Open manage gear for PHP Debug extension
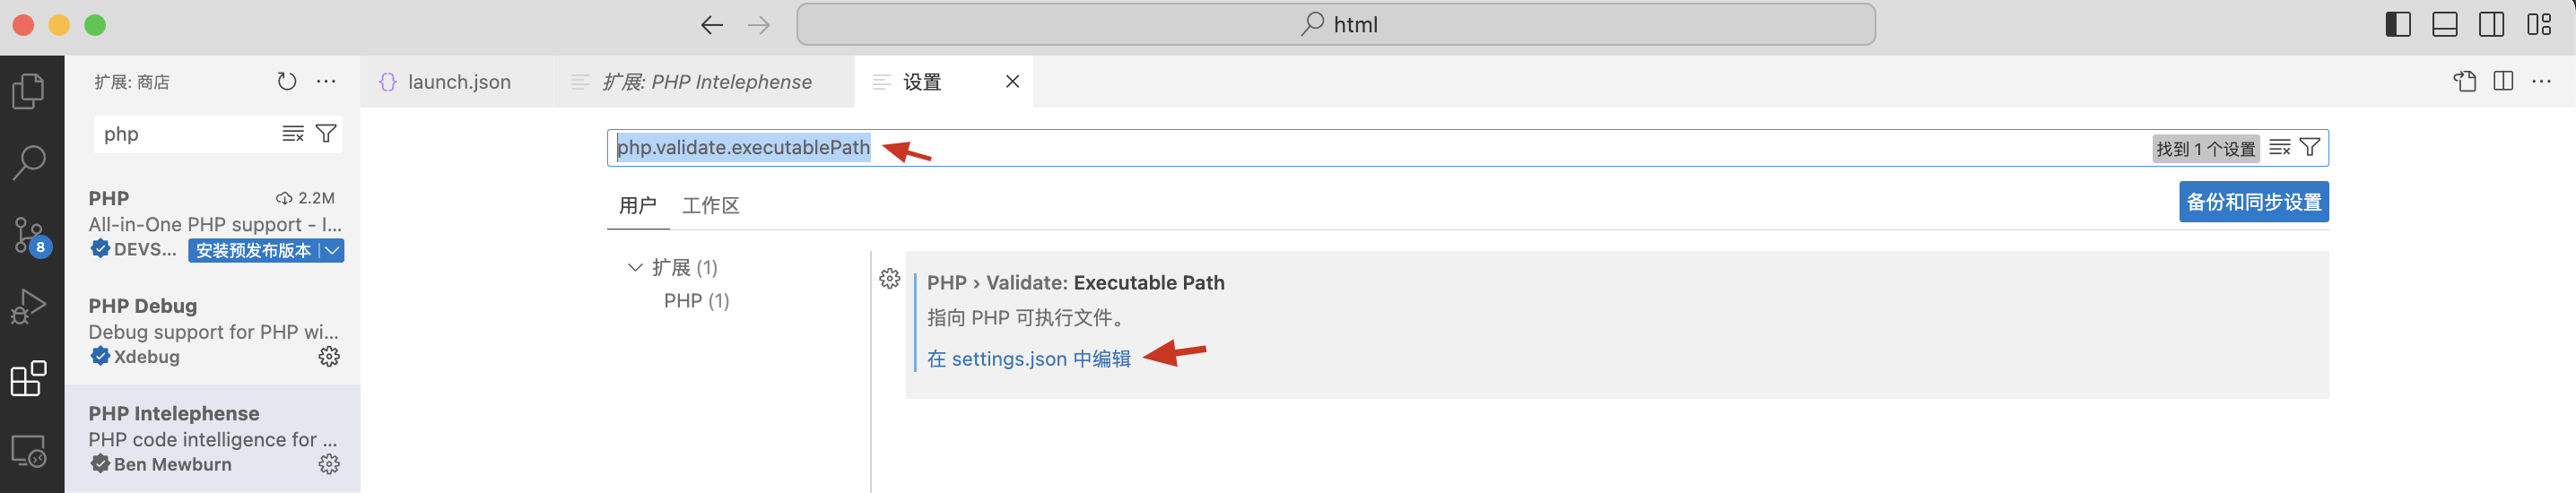Image resolution: width=2576 pixels, height=493 pixels. click(x=329, y=357)
